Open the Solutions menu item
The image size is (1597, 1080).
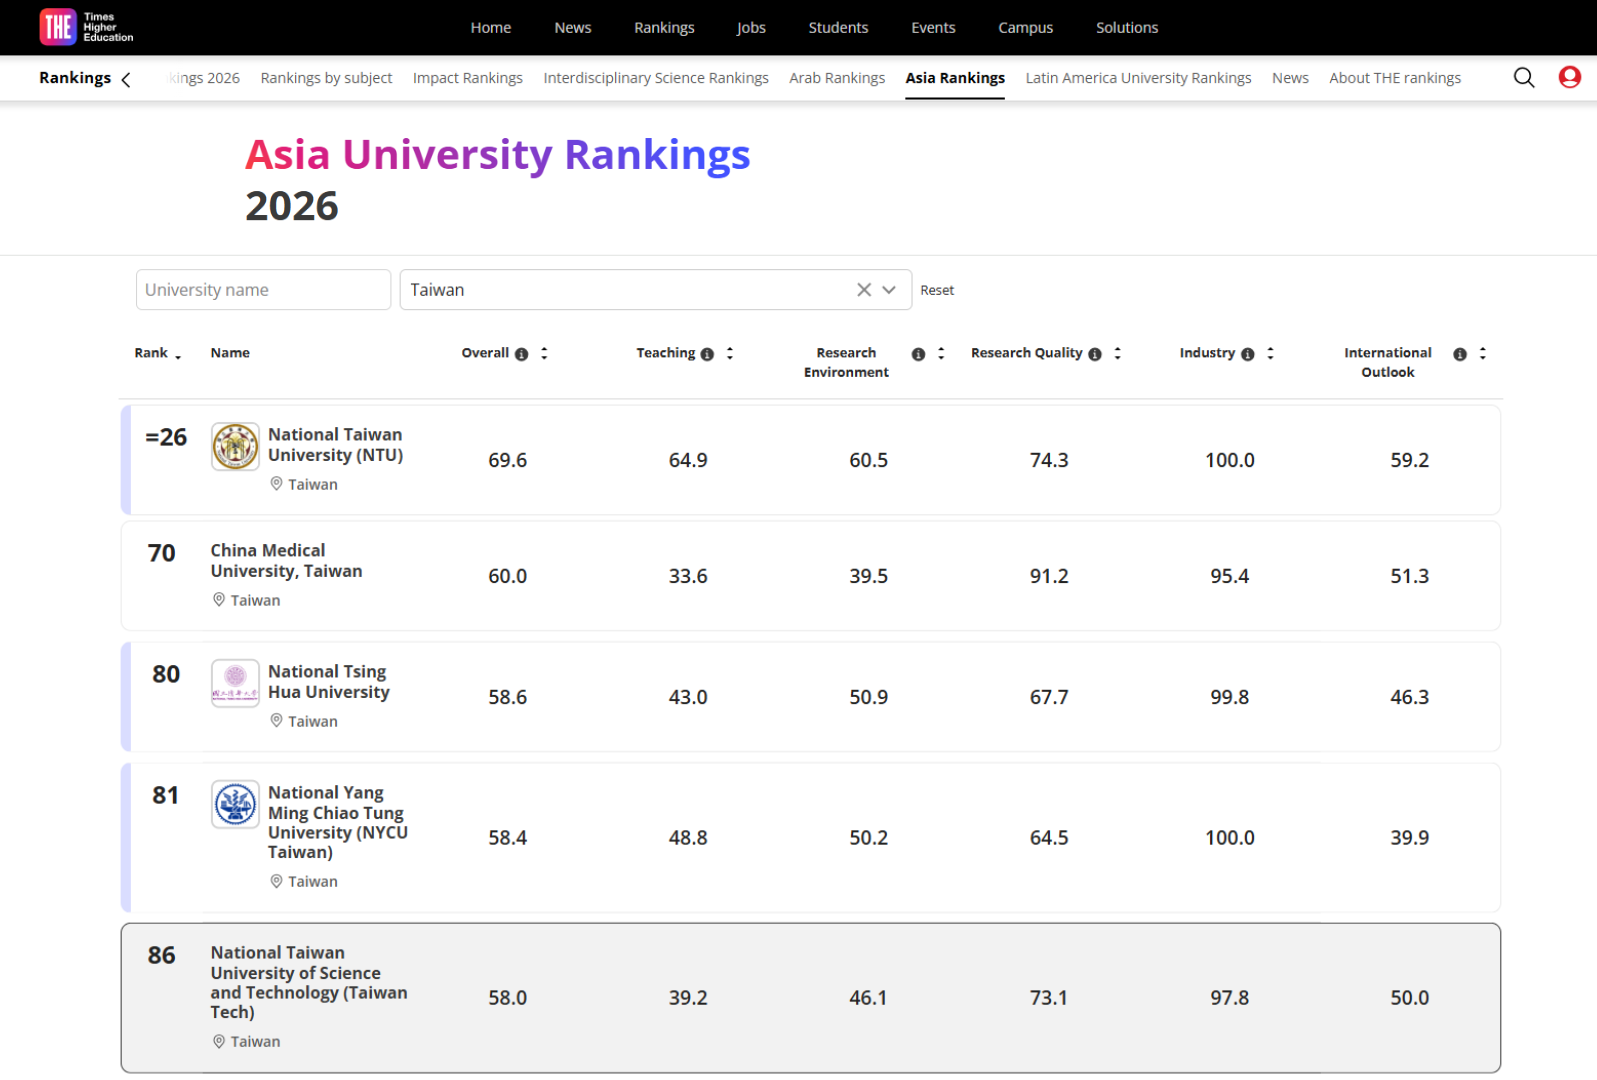[1127, 28]
